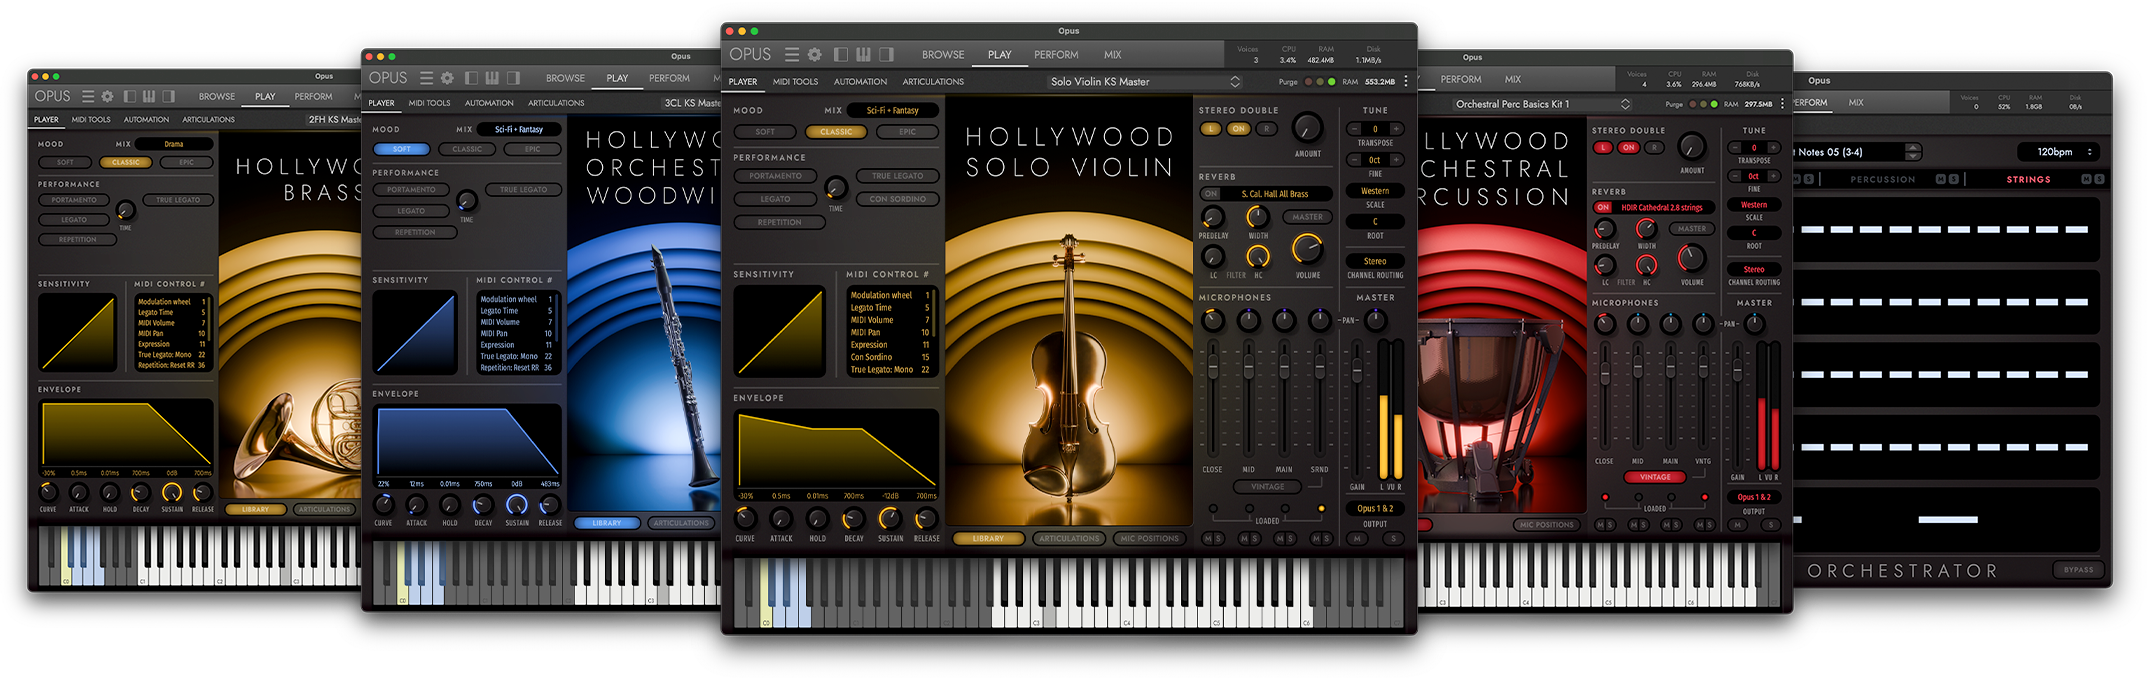Click green Purge dot in Percussion window
This screenshot has height=678, width=2147.
(1714, 104)
